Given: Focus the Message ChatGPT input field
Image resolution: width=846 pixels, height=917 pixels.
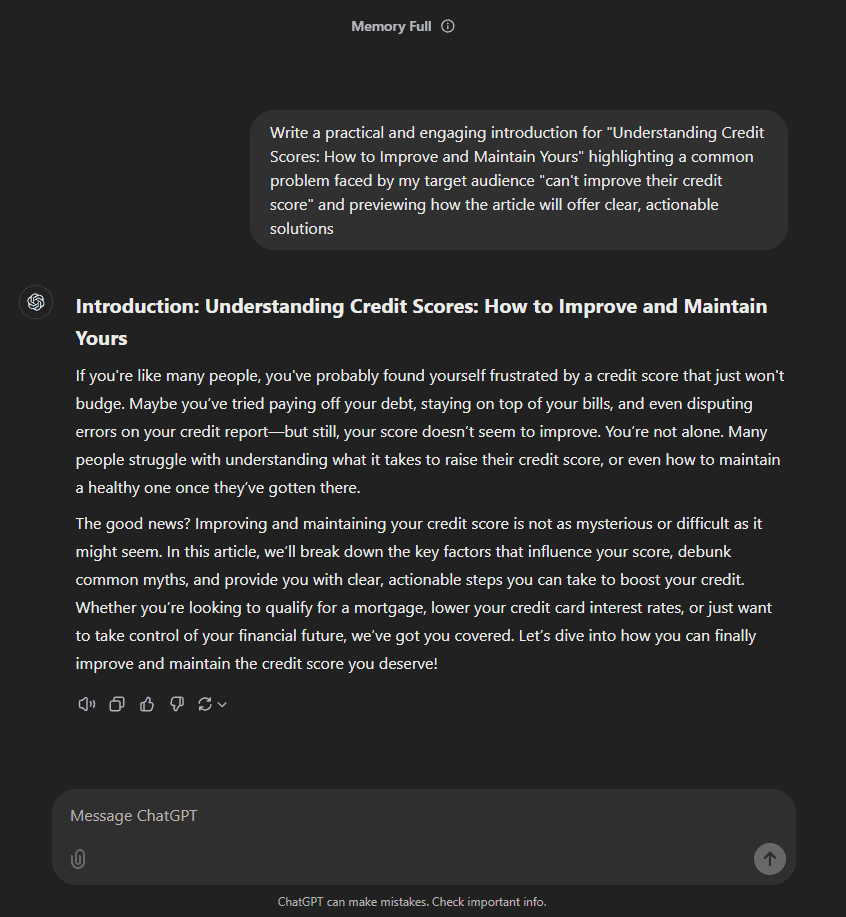Looking at the screenshot, I should pos(424,816).
